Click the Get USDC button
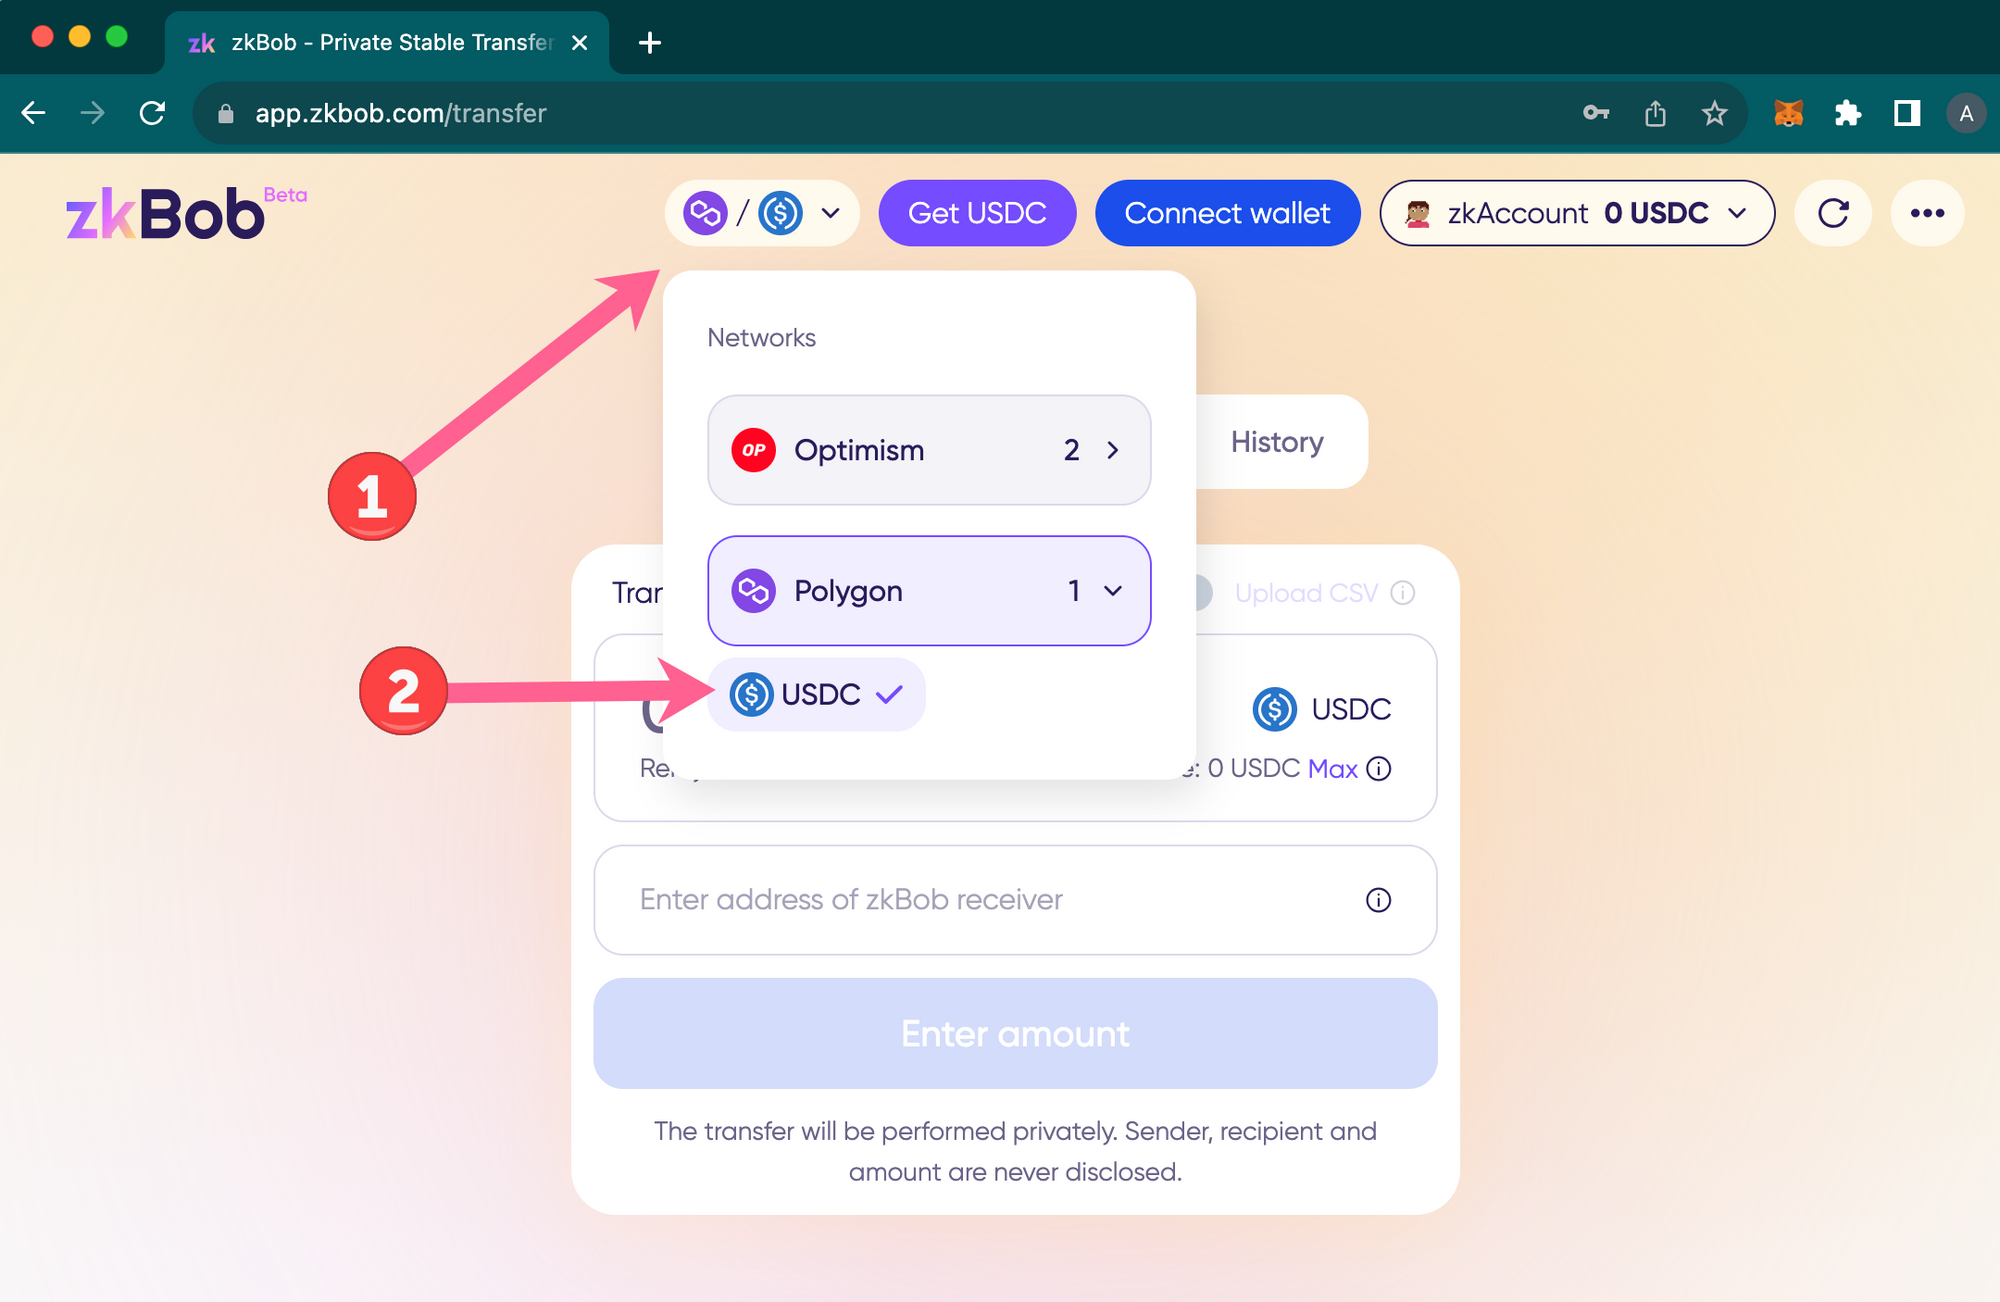The width and height of the screenshot is (2000, 1302). pos(977,211)
